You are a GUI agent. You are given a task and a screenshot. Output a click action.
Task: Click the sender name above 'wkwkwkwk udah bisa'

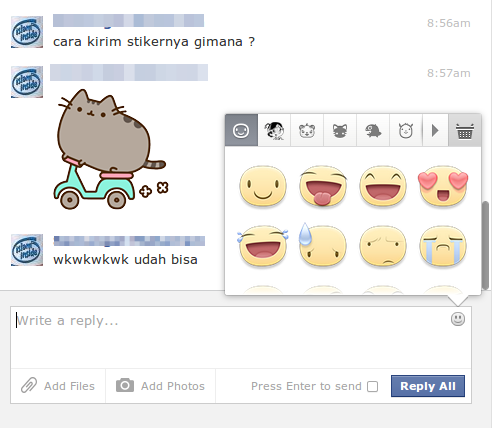(x=129, y=241)
